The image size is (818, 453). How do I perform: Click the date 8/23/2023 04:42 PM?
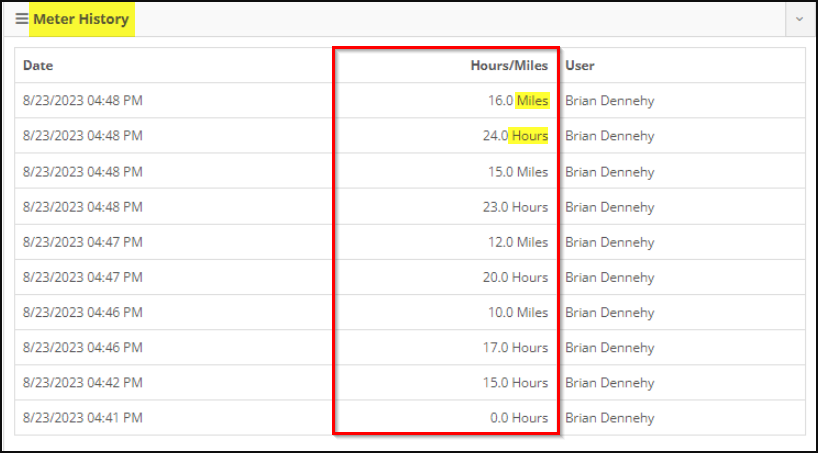coord(82,383)
